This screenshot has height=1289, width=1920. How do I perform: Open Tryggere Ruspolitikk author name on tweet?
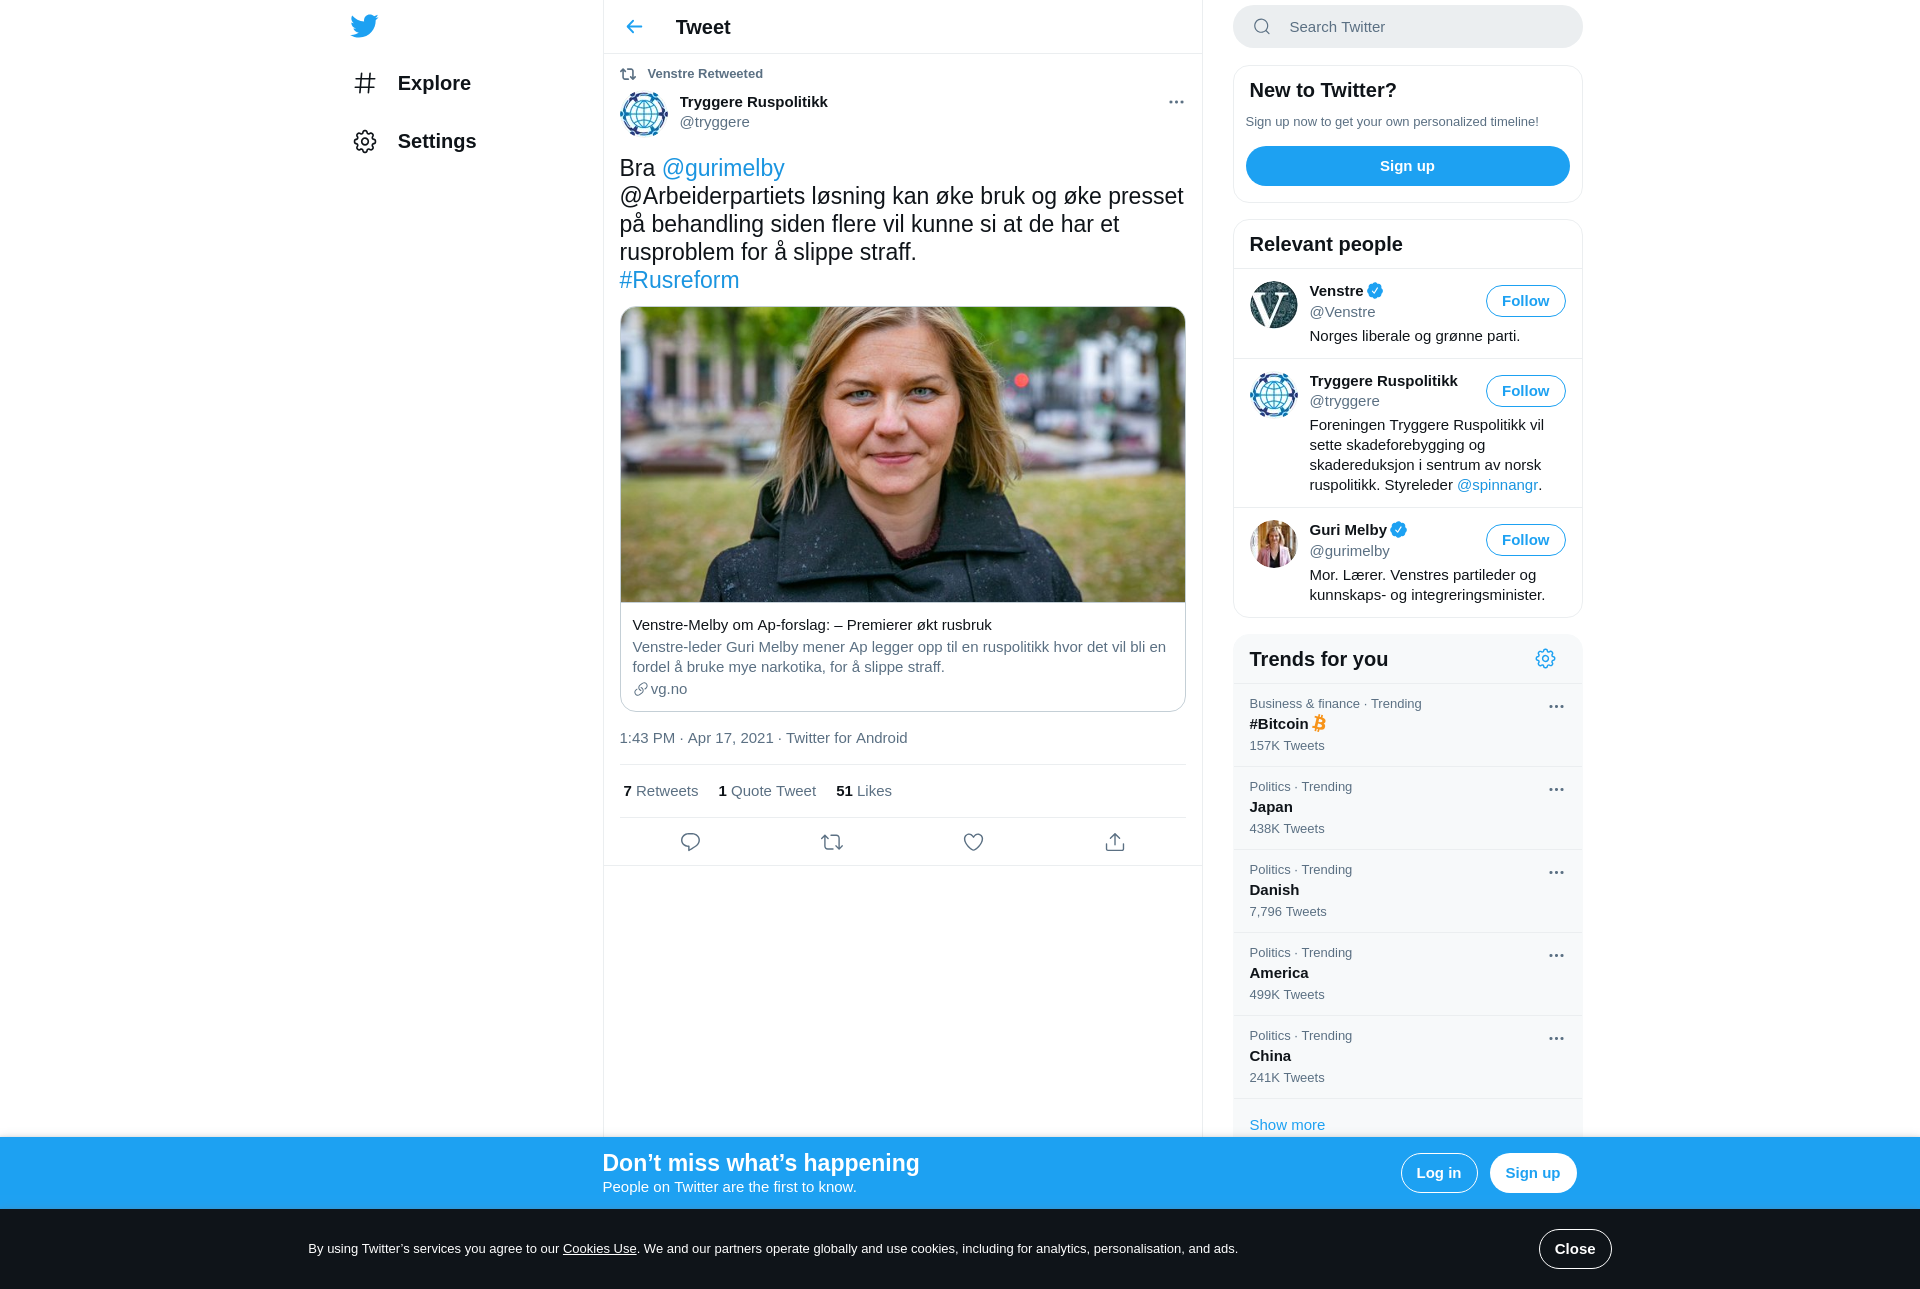click(x=754, y=102)
